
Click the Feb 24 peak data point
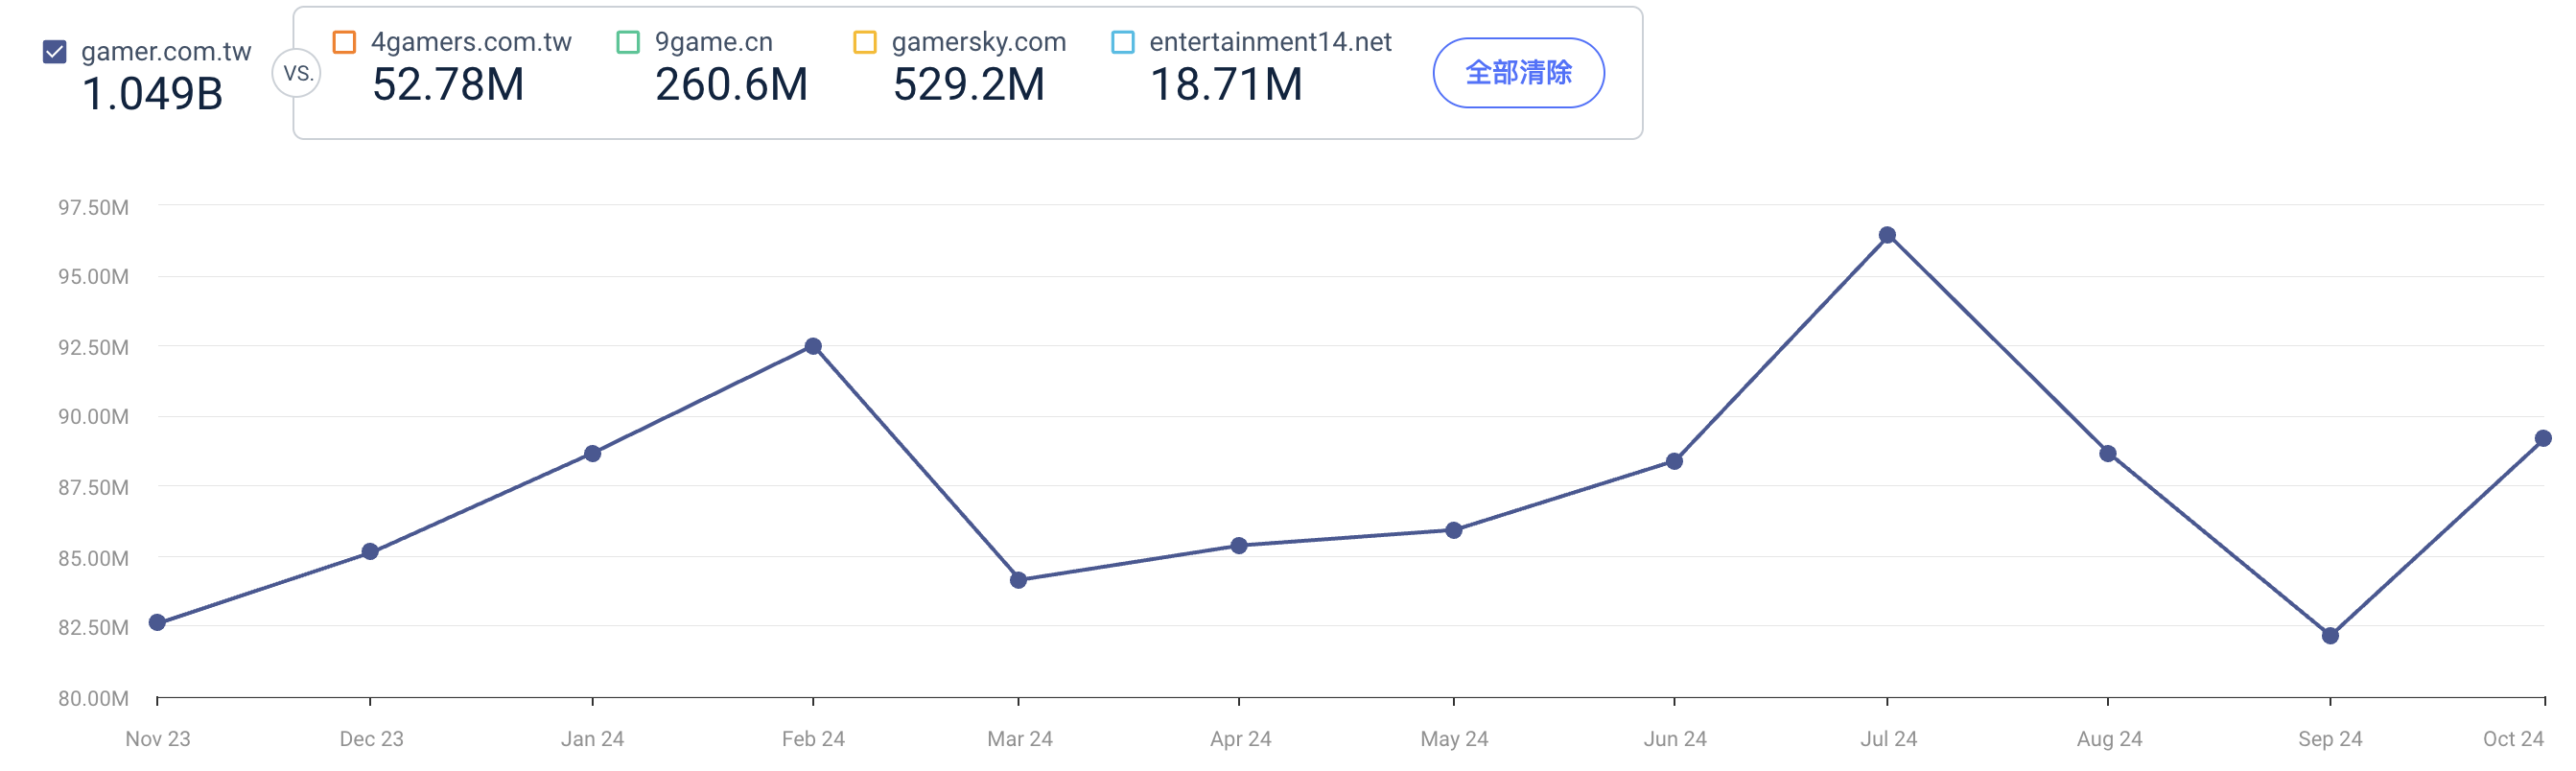coord(813,346)
